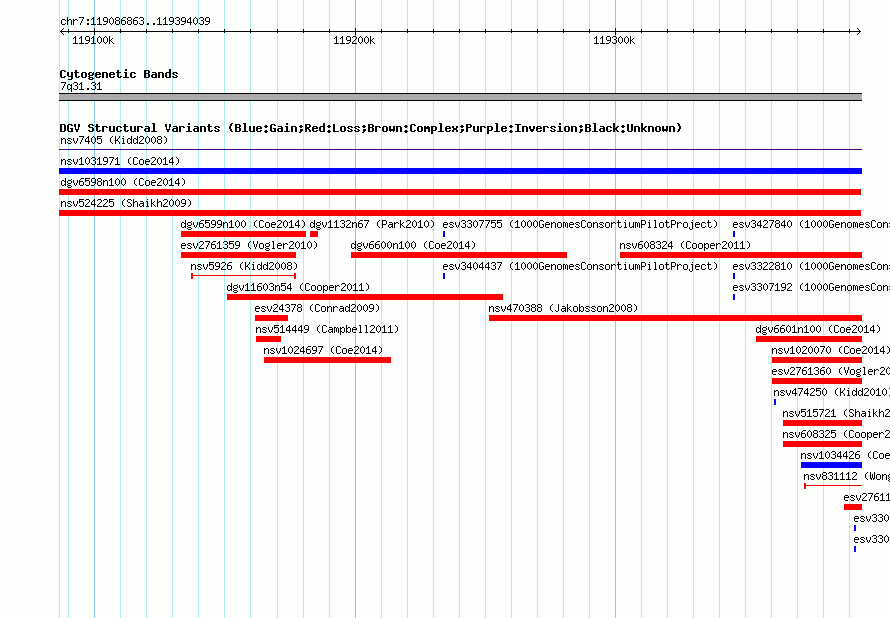Image resolution: width=890 pixels, height=618 pixels.
Task: Click the 119100k ruler label
Action: [93, 40]
